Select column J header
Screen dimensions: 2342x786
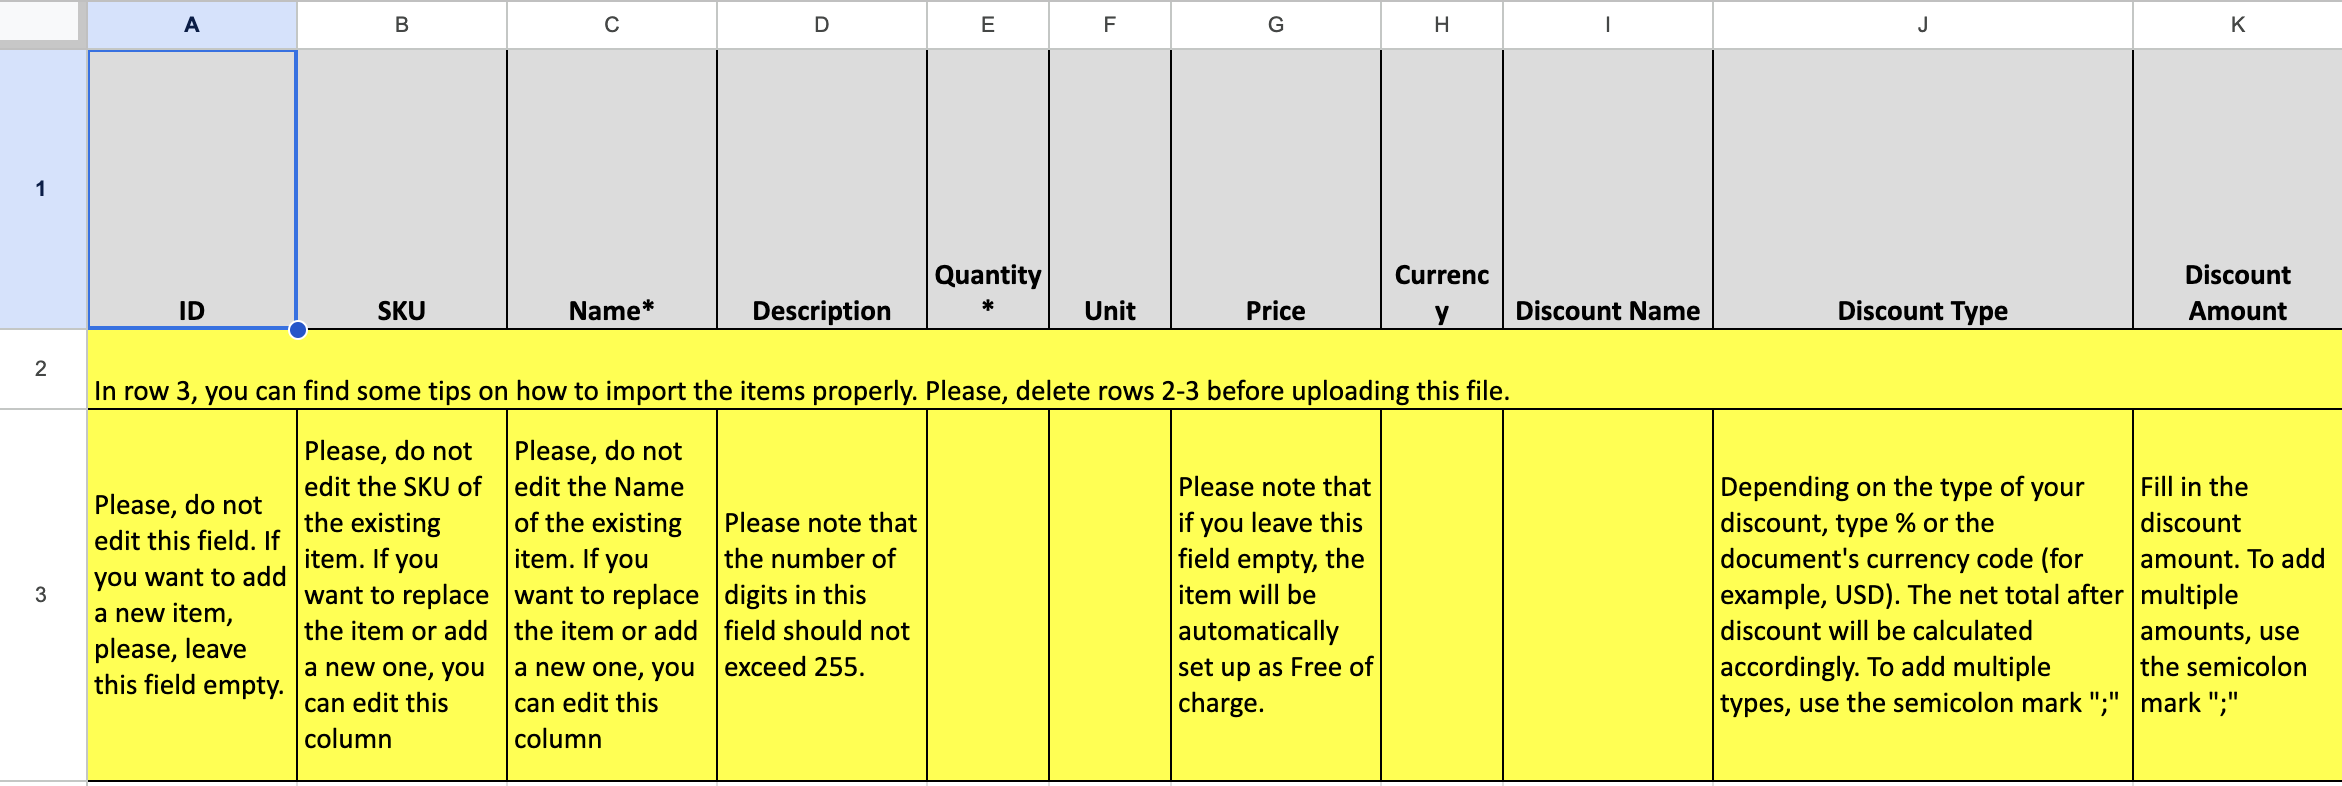[1923, 25]
